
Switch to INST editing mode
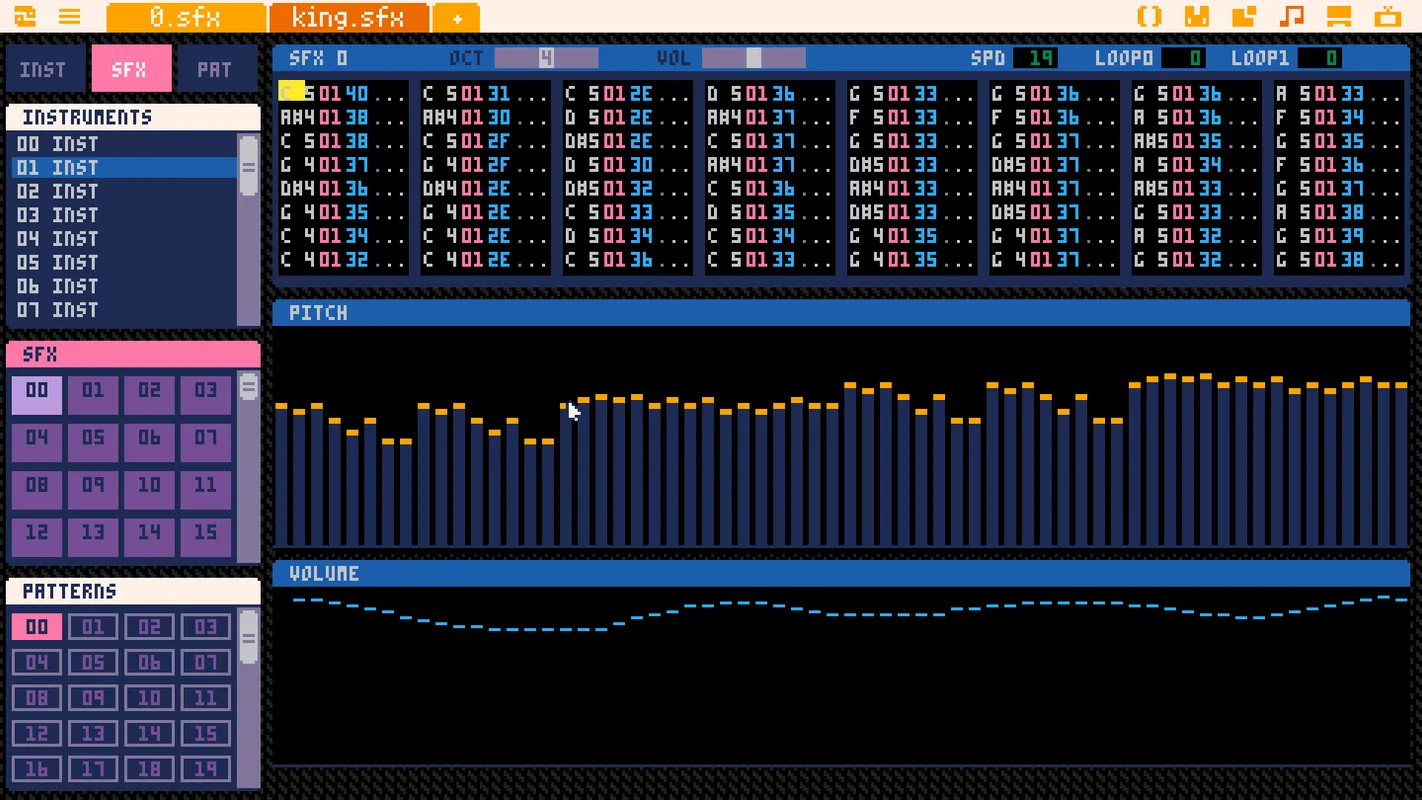pos(43,69)
